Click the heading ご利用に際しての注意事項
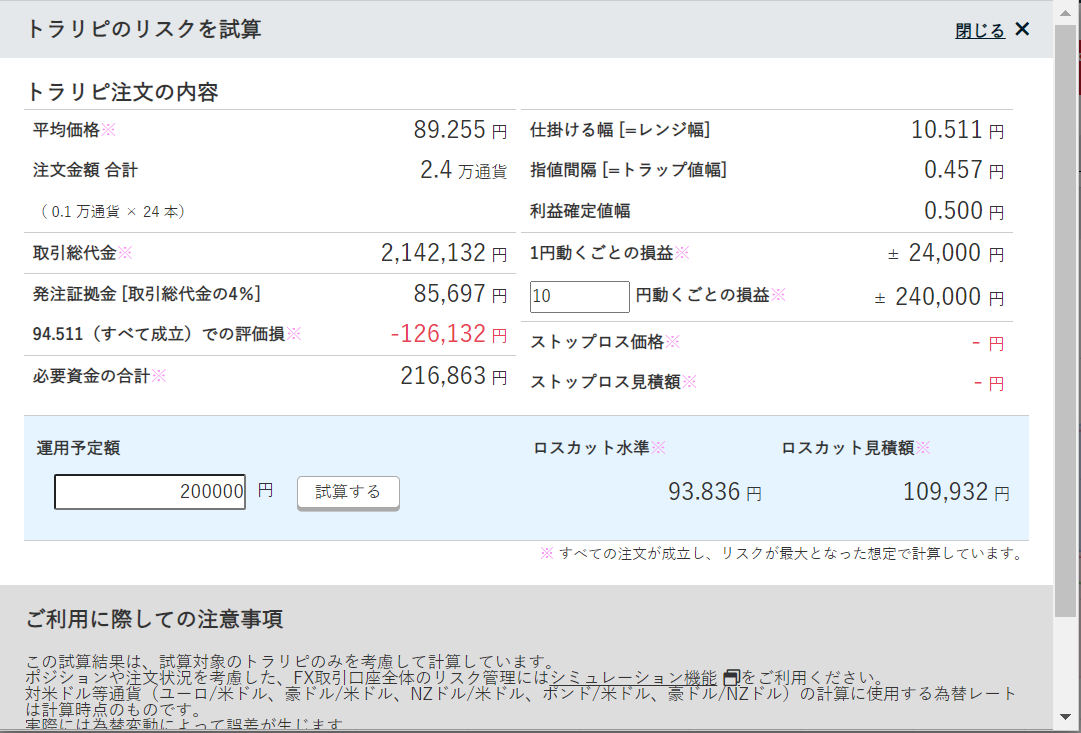Viewport: 1081px width, 733px height. [x=154, y=619]
